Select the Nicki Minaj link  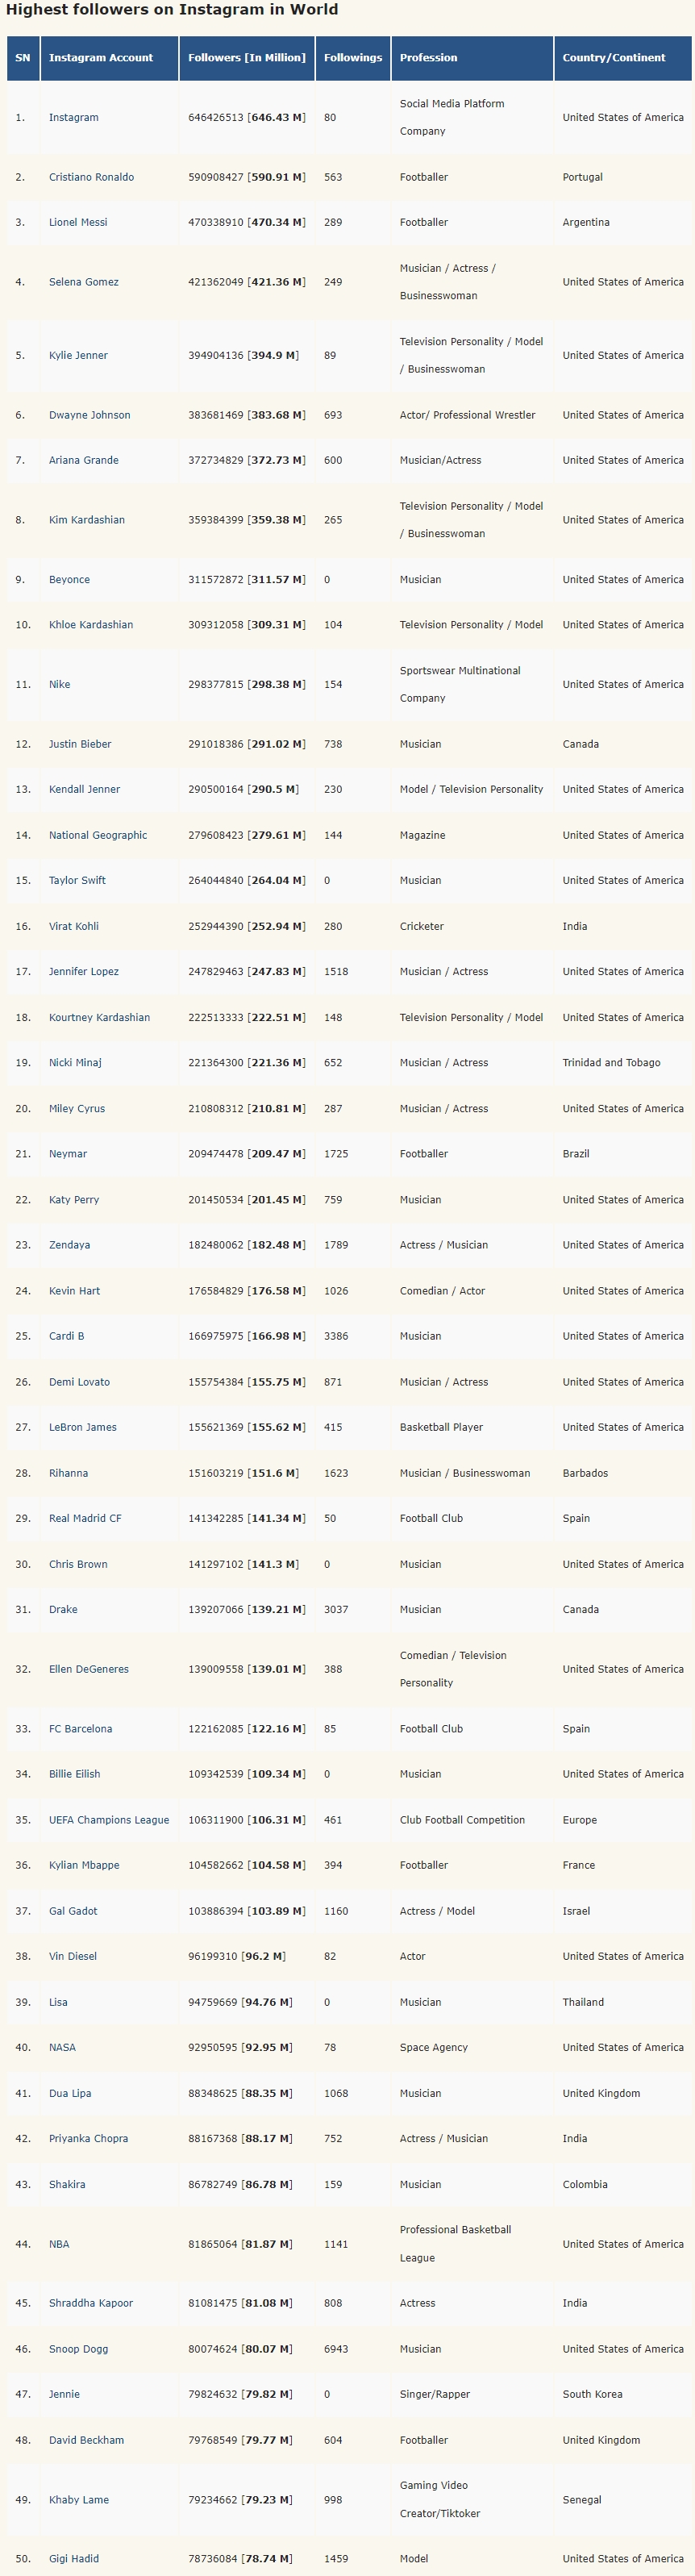point(75,1062)
